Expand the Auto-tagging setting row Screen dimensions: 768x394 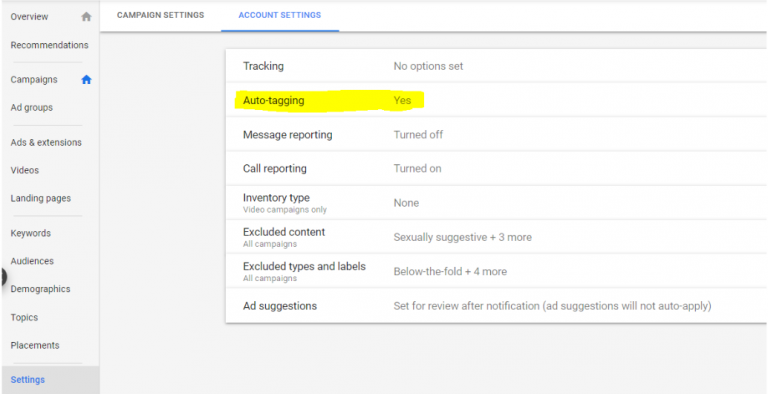tap(496, 100)
